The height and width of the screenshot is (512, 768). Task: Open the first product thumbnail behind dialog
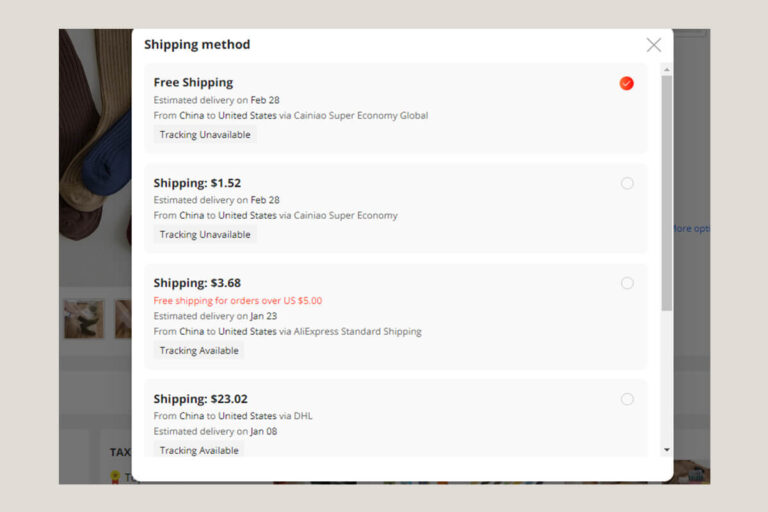[x=84, y=318]
